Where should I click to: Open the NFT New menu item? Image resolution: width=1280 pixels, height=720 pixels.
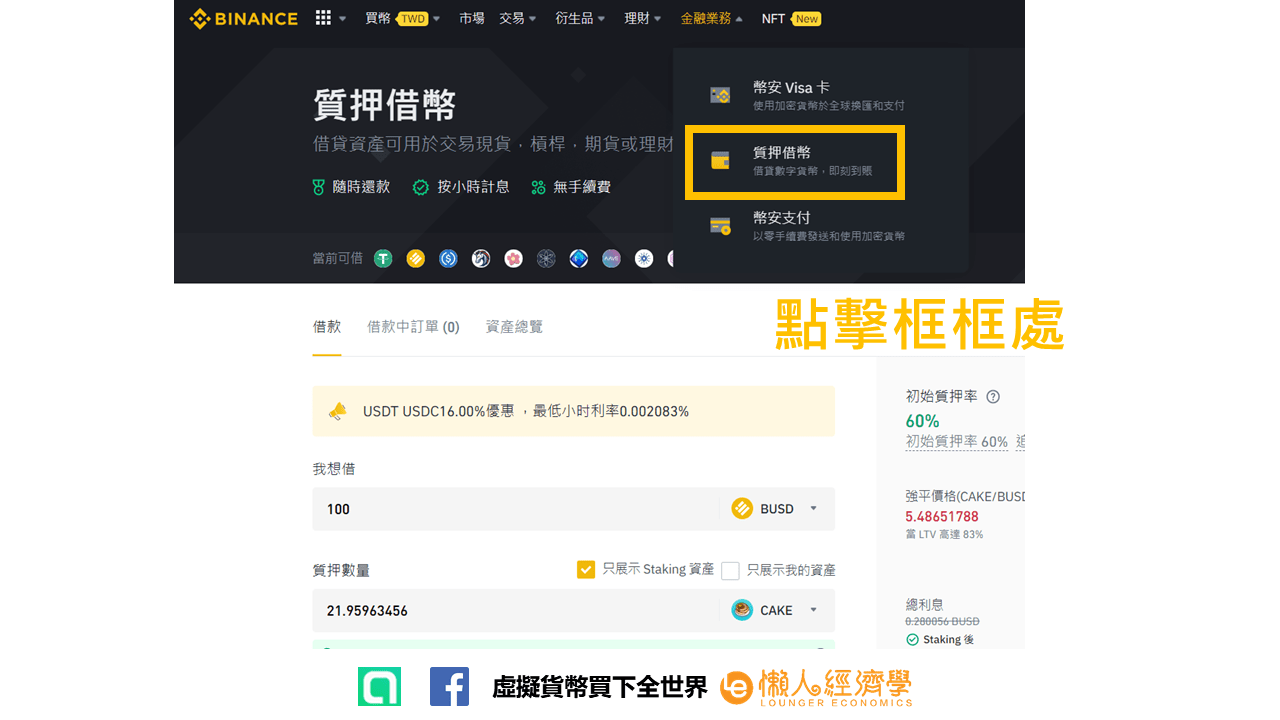(791, 18)
